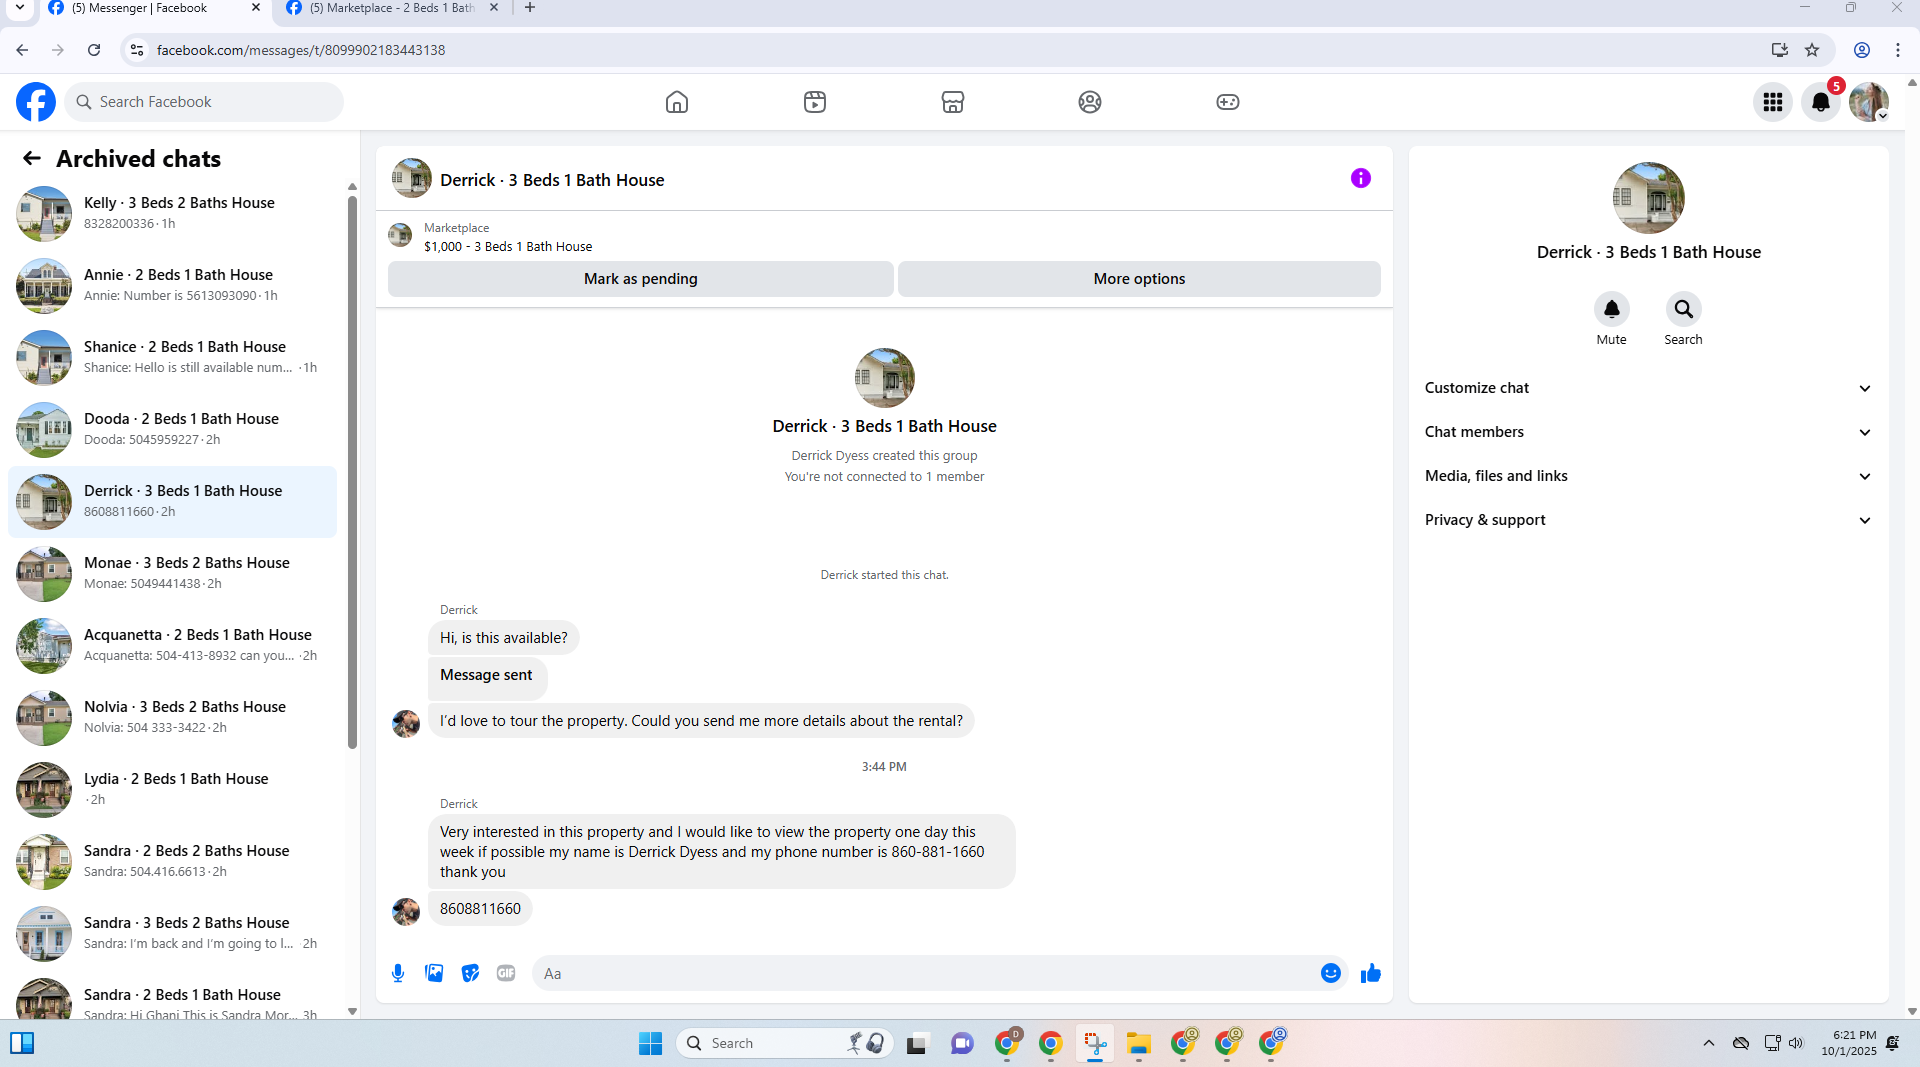Go back one page in Chrome
The width and height of the screenshot is (1920, 1067).
[22, 50]
